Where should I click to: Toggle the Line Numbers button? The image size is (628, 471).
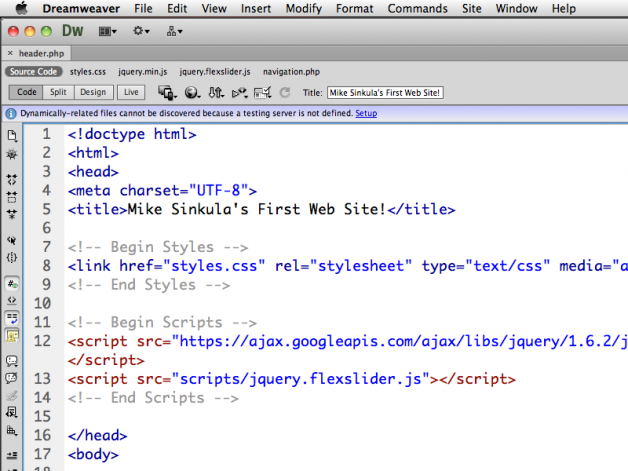coord(12,284)
